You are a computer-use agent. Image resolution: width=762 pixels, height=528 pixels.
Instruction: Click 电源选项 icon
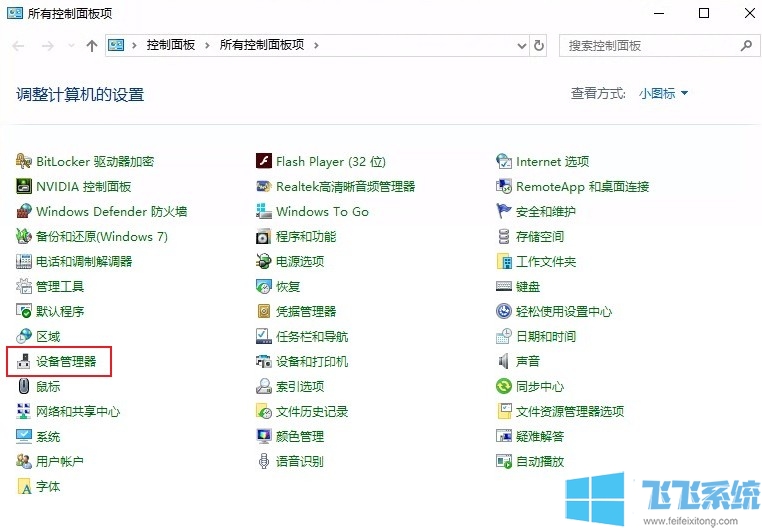pyautogui.click(x=264, y=262)
